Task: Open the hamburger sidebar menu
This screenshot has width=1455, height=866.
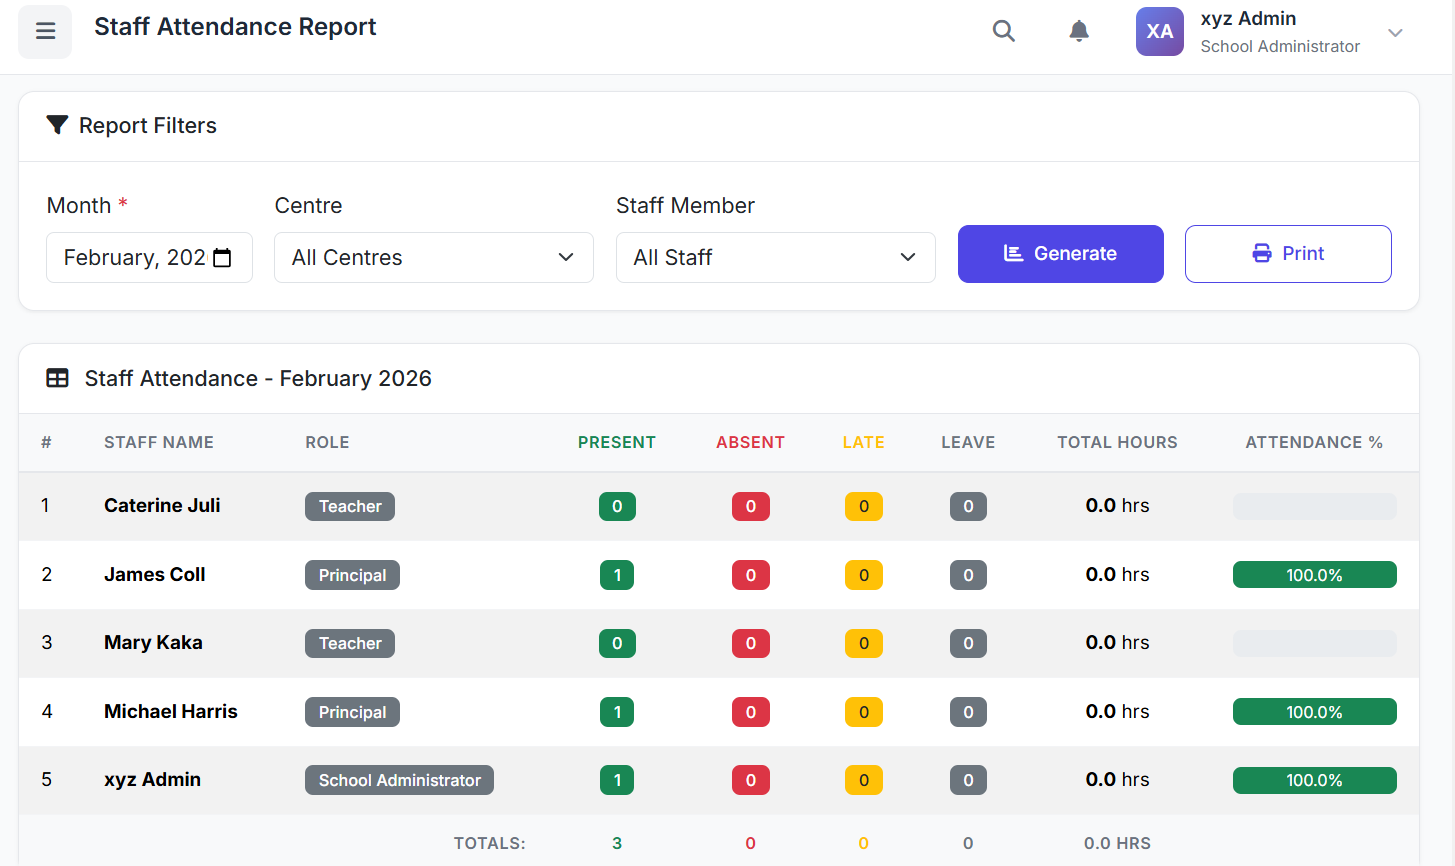Action: (45, 31)
